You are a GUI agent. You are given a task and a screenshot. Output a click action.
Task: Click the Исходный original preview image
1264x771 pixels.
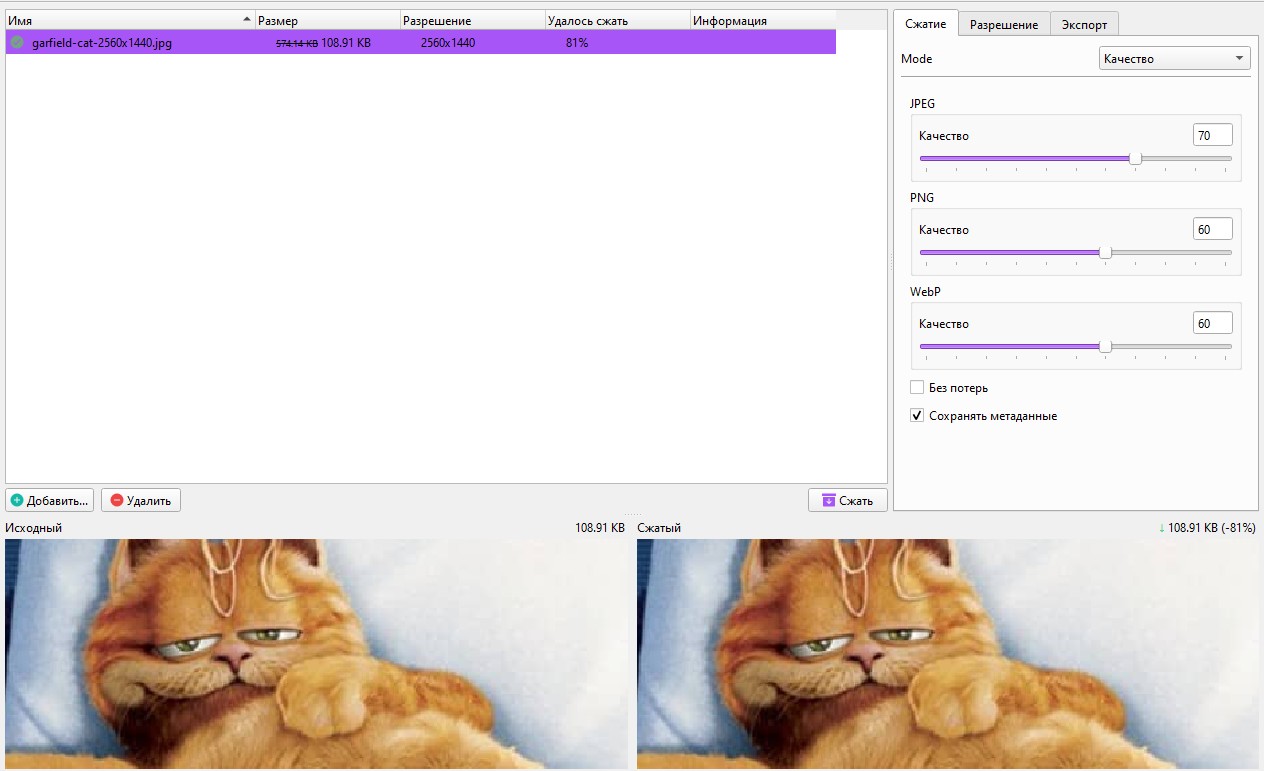(315, 654)
